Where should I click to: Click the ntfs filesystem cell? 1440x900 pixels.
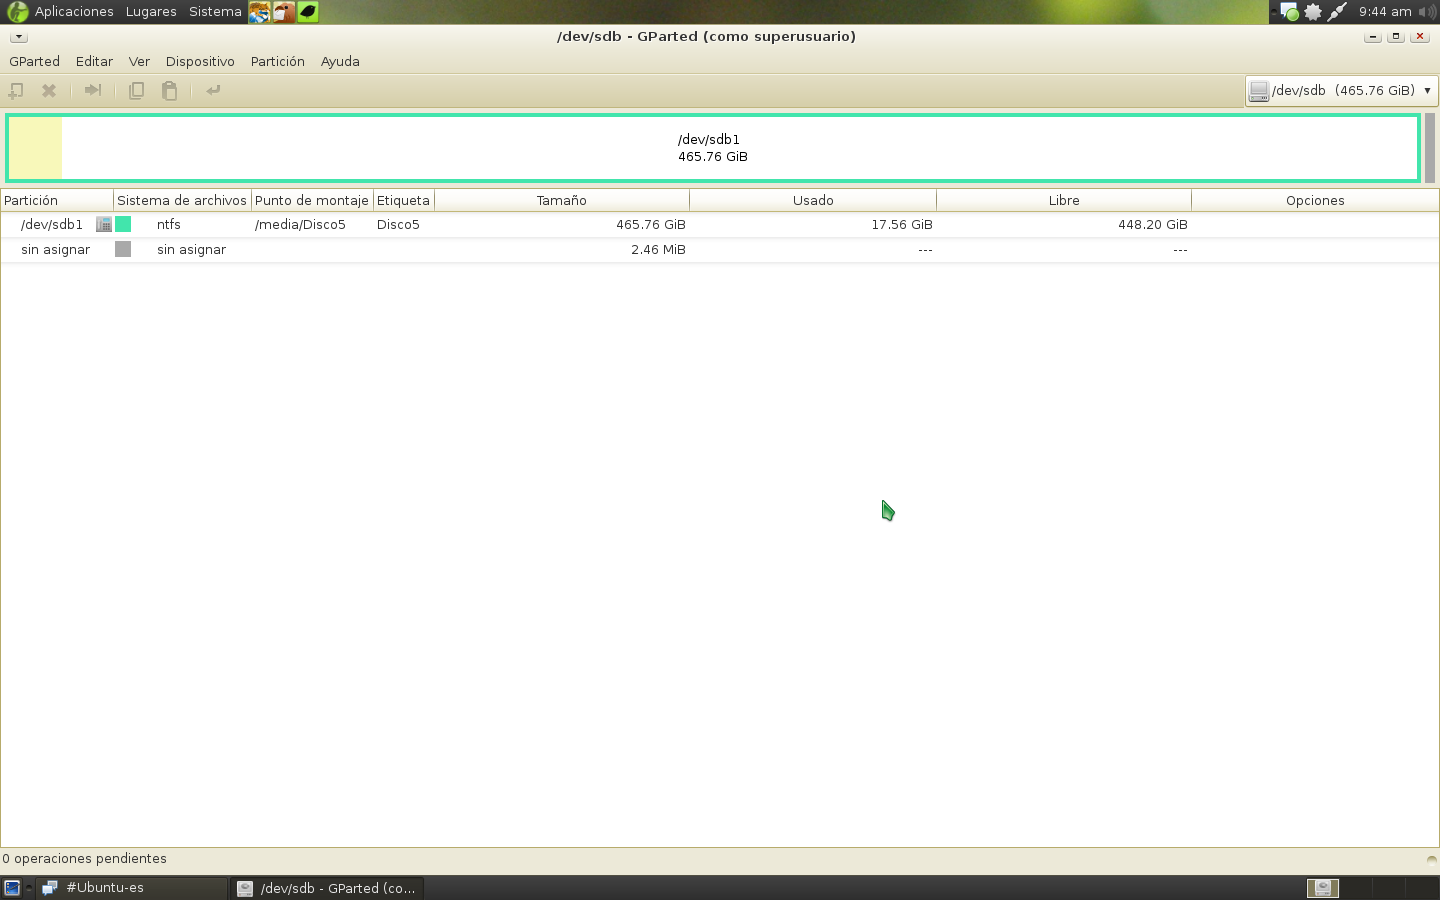tap(169, 224)
